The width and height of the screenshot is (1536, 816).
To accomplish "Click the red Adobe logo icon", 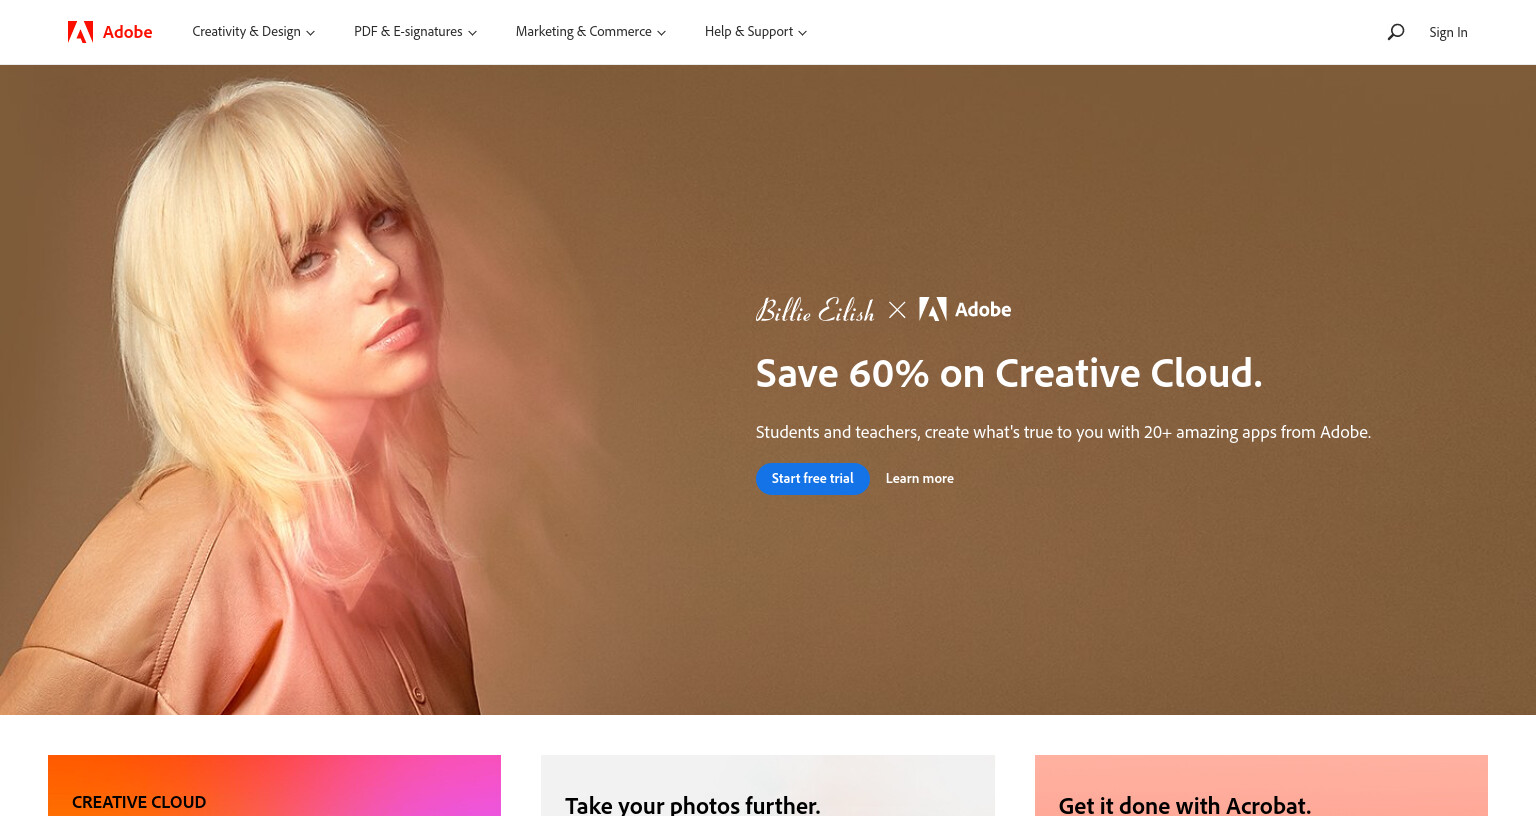I will 80,32.
